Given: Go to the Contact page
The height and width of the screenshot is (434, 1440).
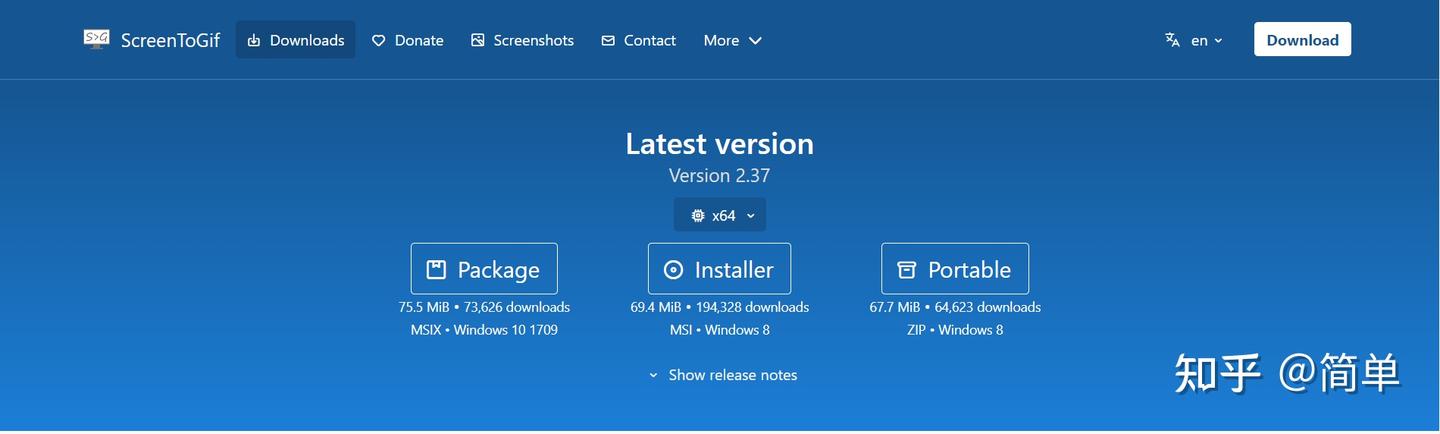Looking at the screenshot, I should click(x=638, y=40).
